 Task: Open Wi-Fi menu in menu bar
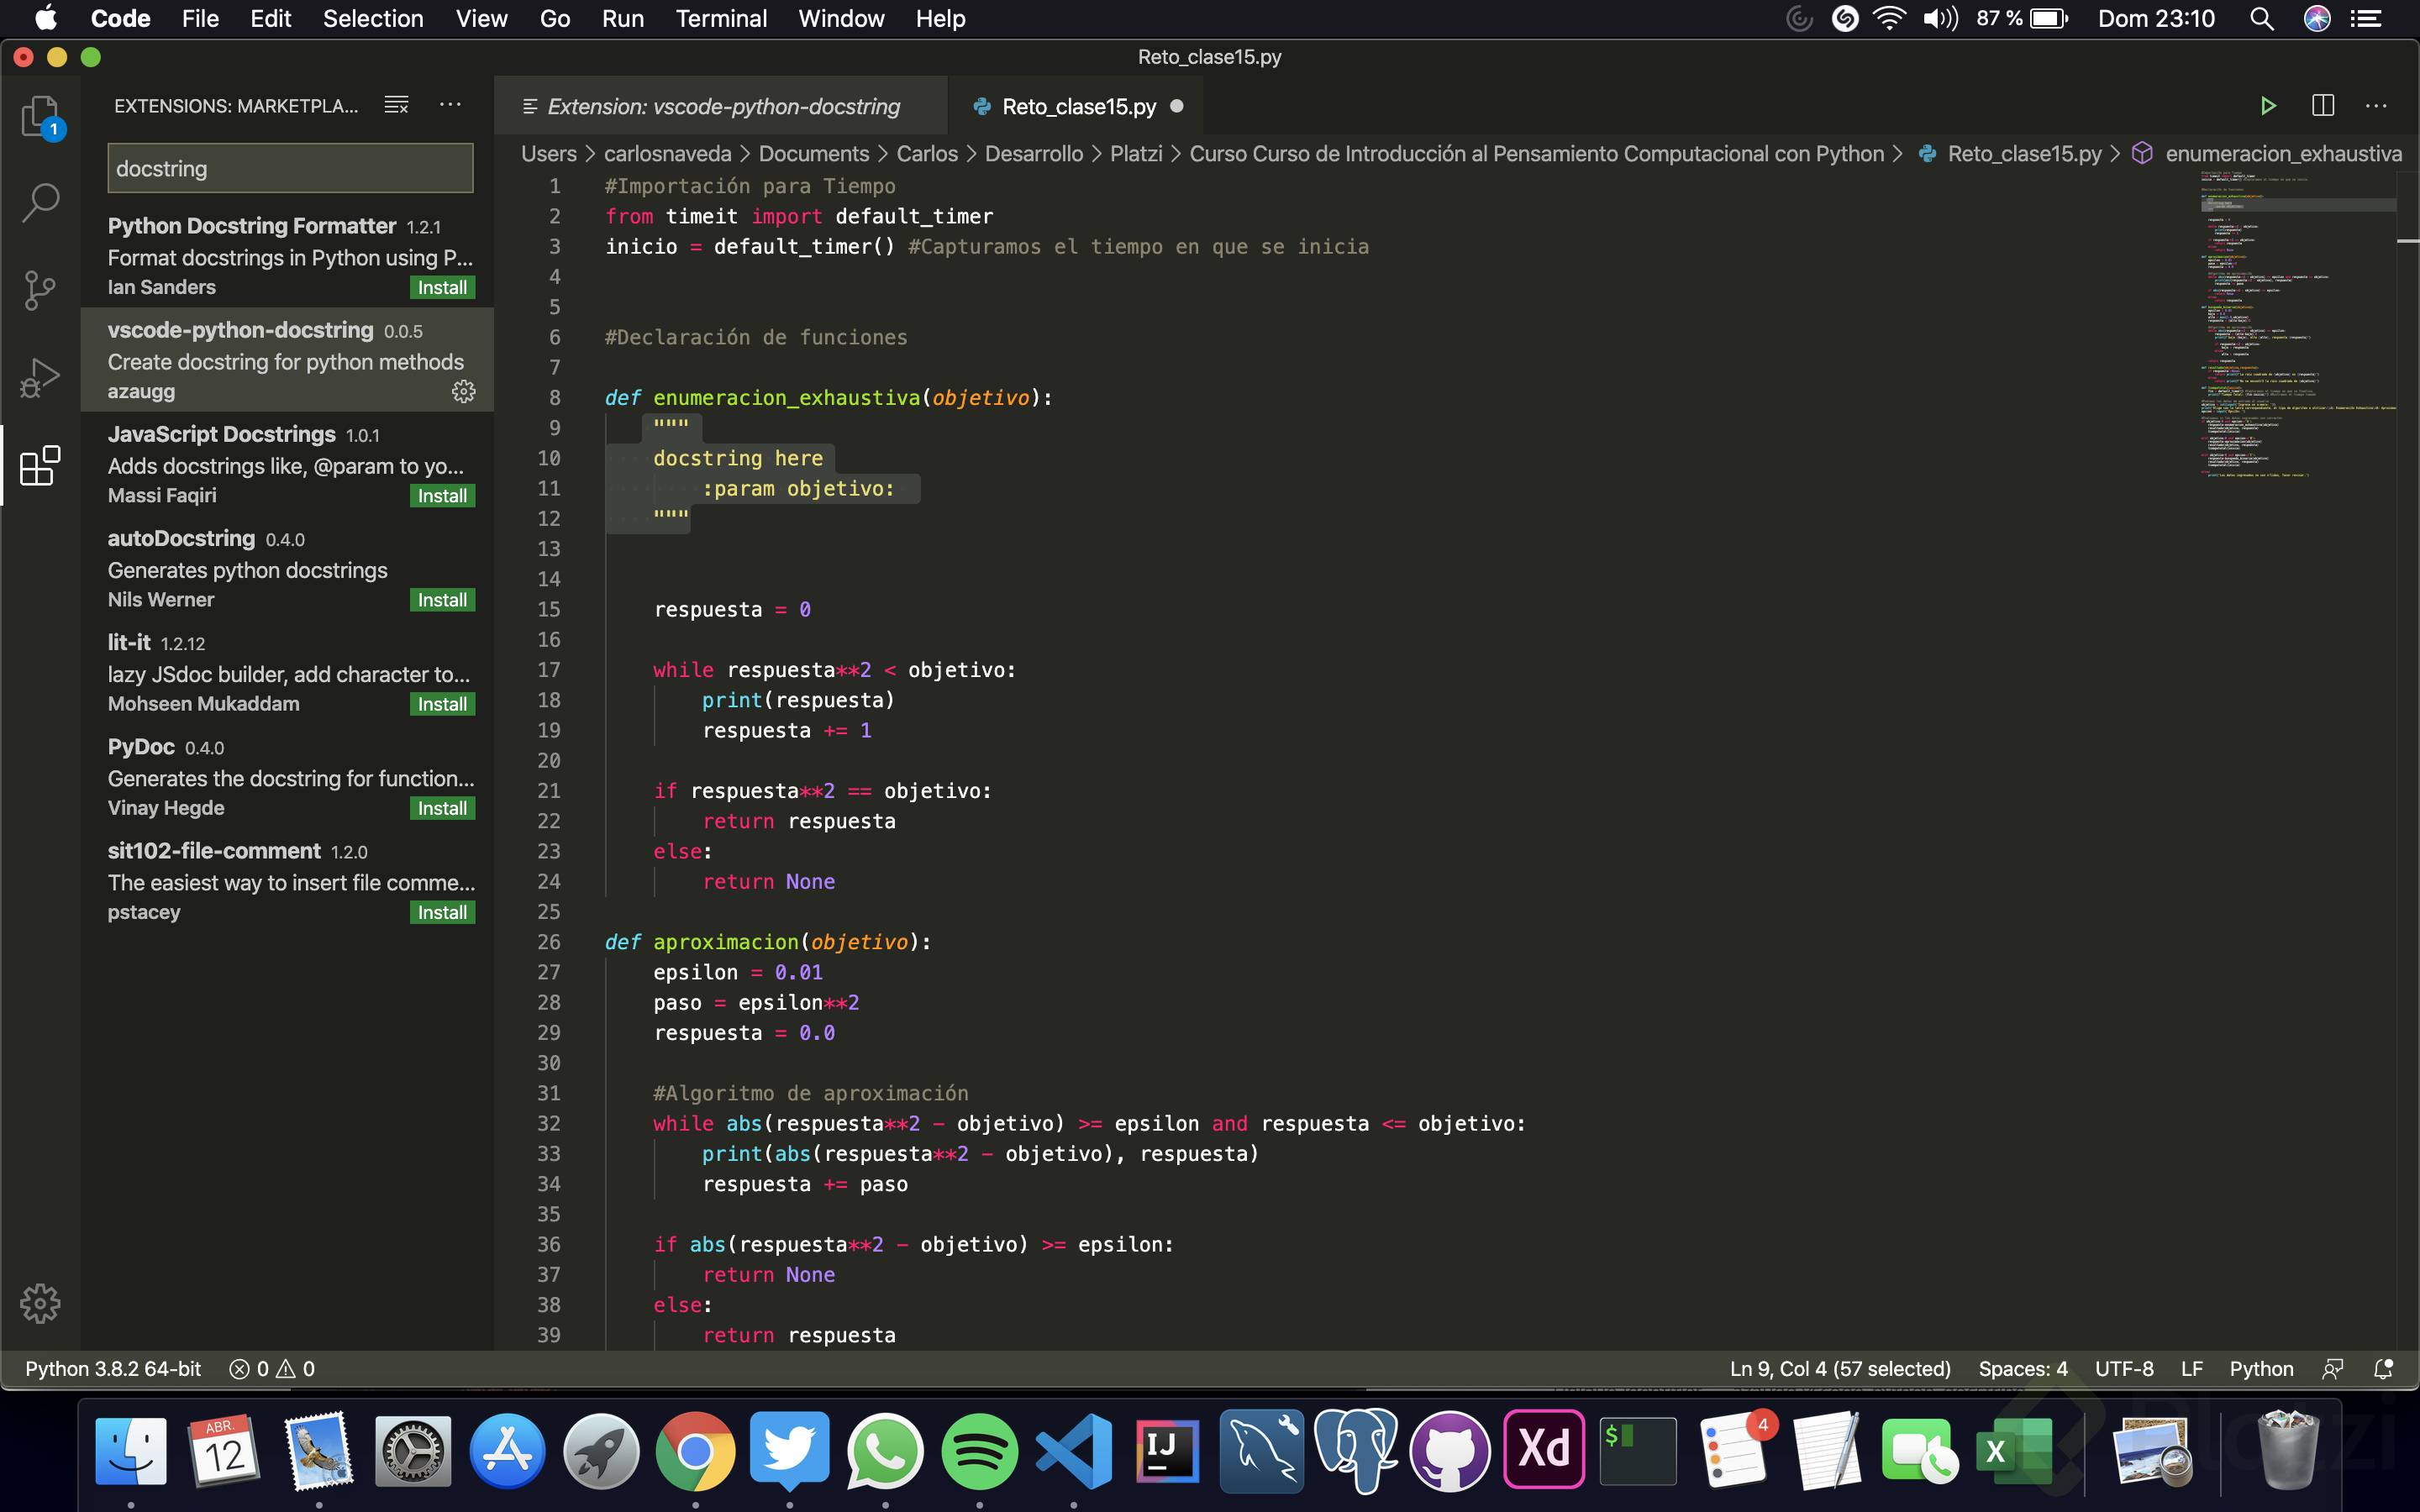[1889, 19]
